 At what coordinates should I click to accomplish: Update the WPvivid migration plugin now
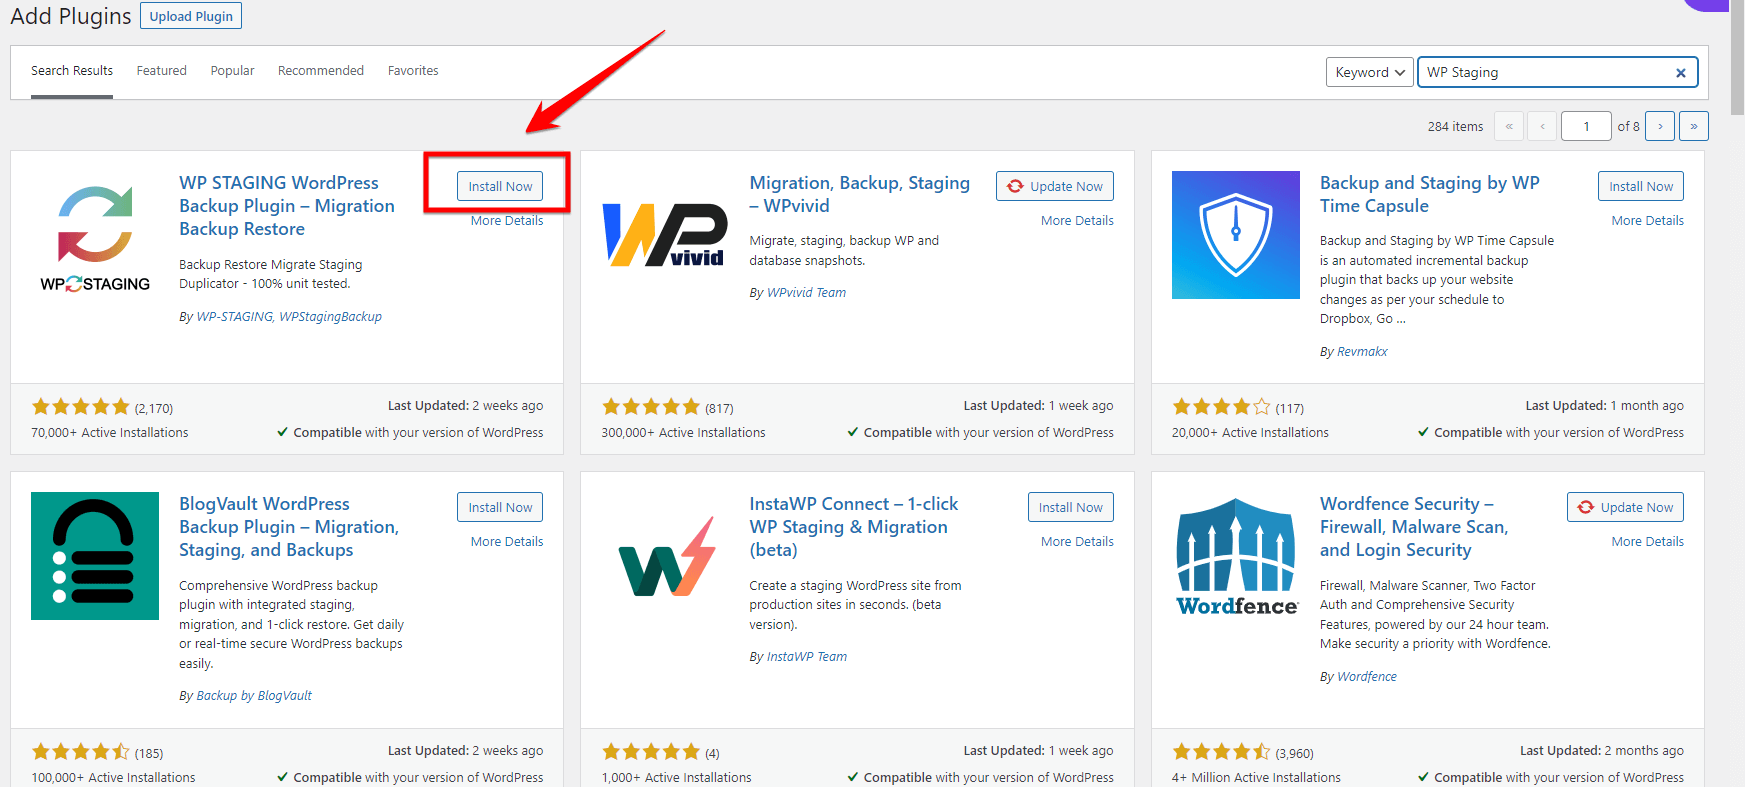[1055, 186]
